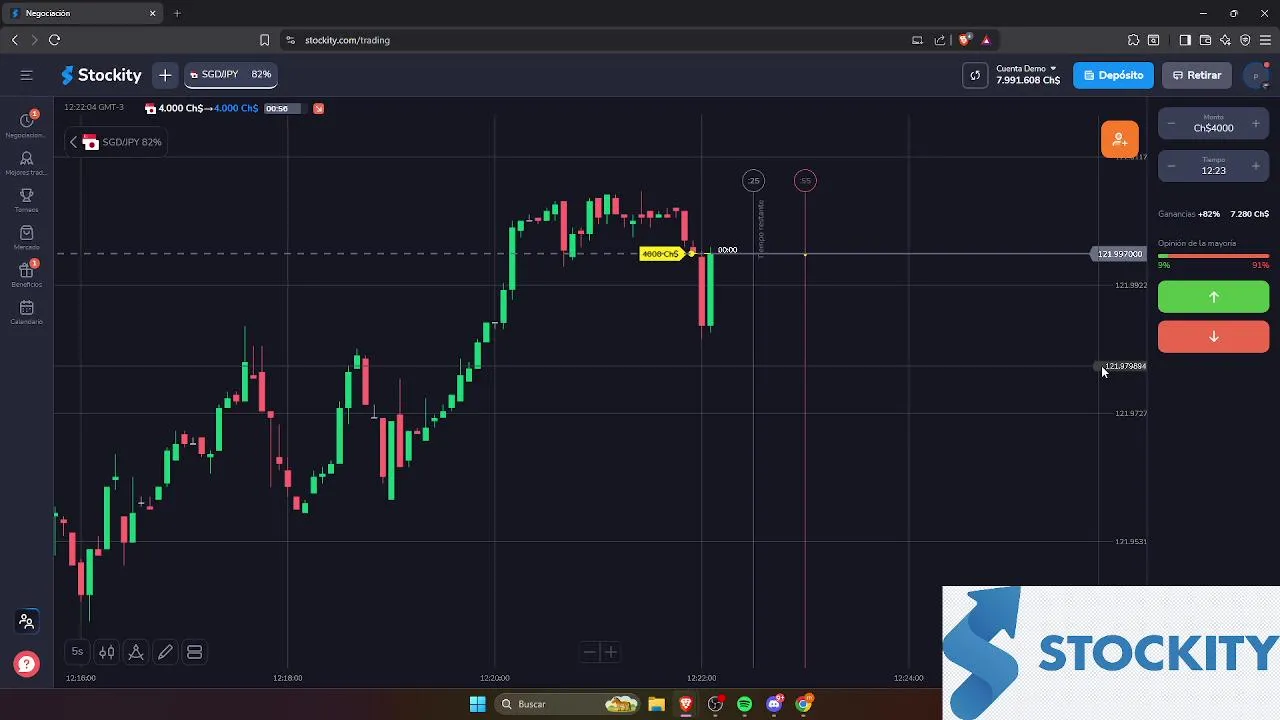Screen dimensions: 1280x720
Task: Open the support agent chat icon
Action: click(26, 621)
